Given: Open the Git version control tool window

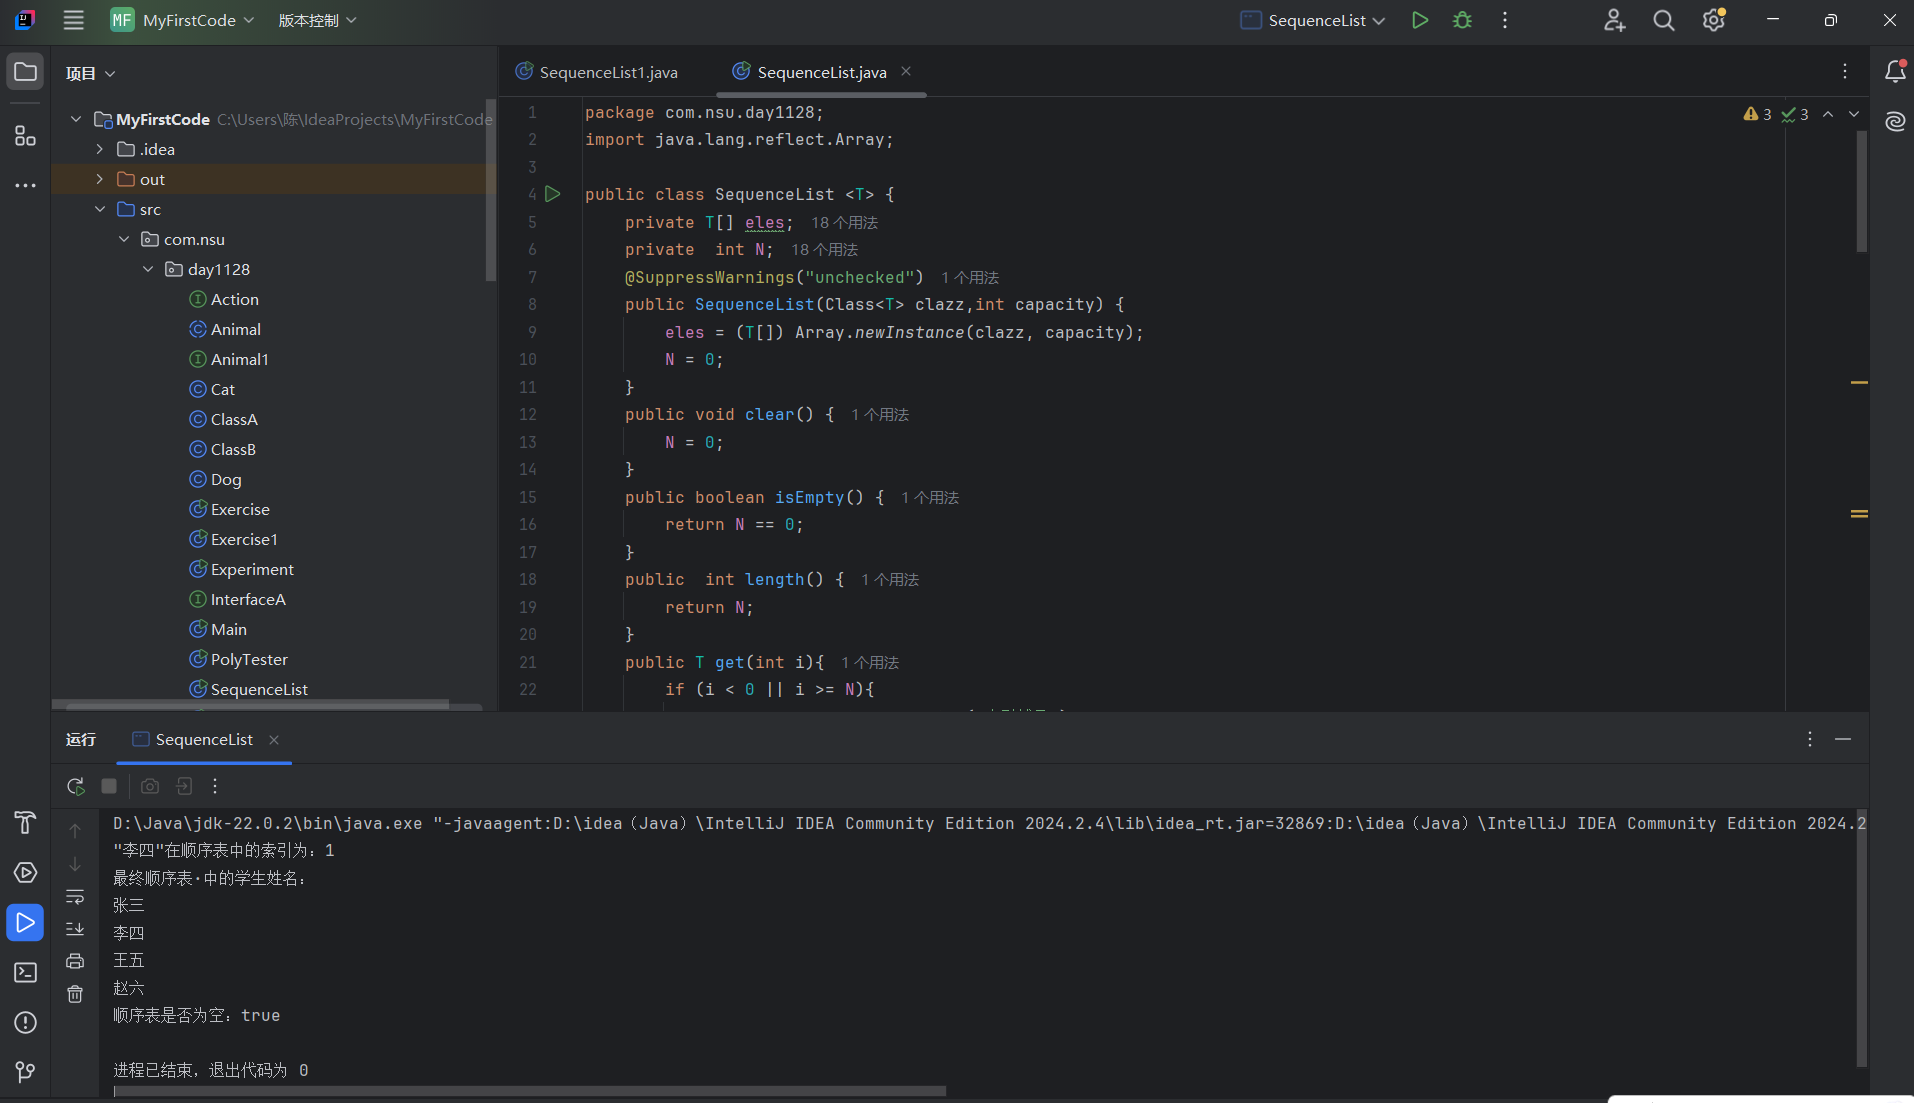Looking at the screenshot, I should [25, 1071].
